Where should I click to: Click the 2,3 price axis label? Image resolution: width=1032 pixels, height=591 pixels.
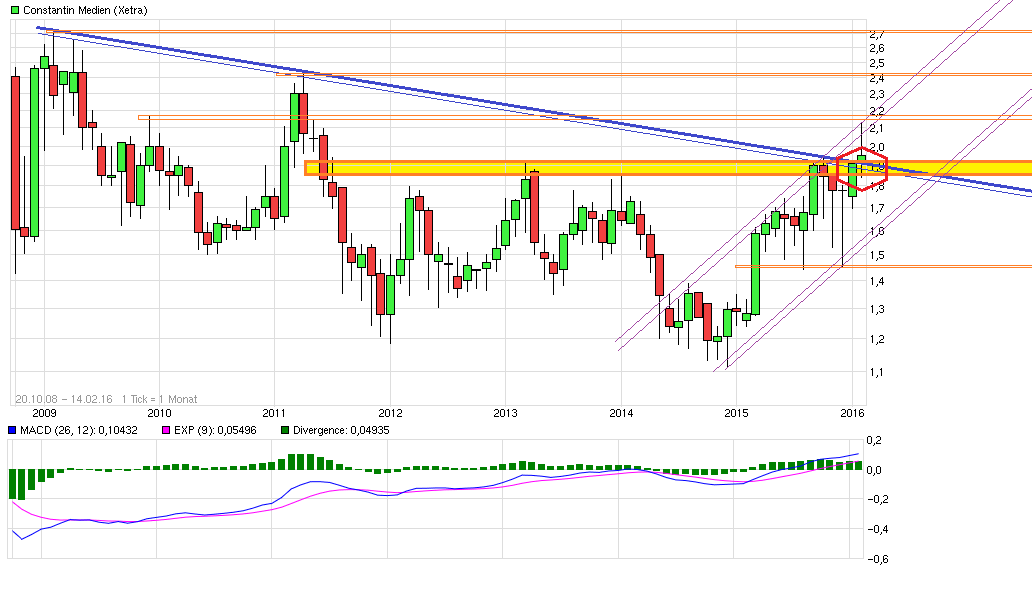[x=877, y=95]
